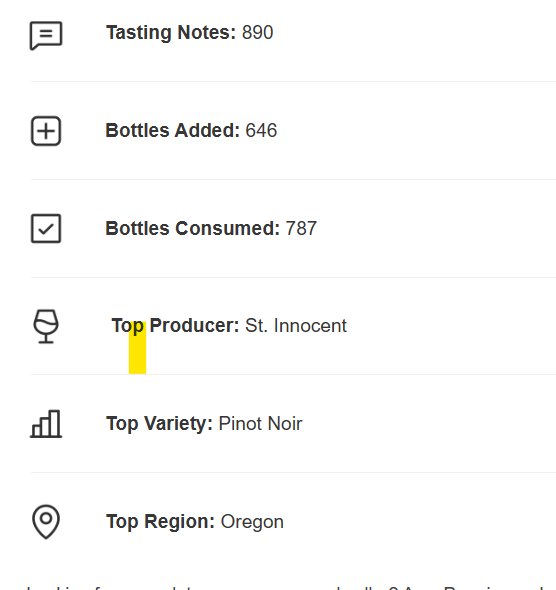
Task: Open the 890 tasting notes count
Action: coord(258,33)
